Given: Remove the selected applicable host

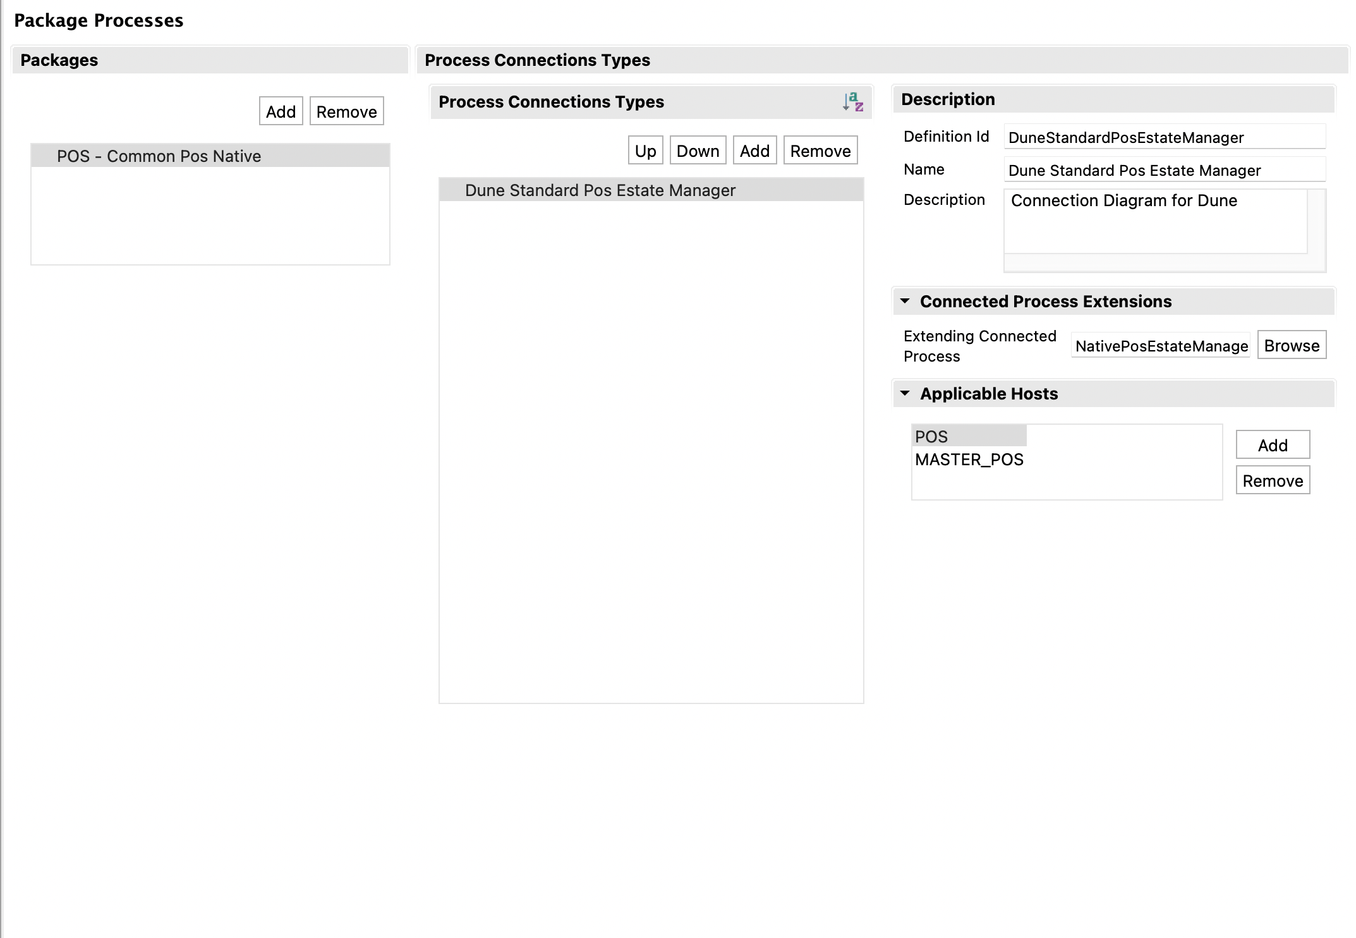Looking at the screenshot, I should coord(1273,480).
